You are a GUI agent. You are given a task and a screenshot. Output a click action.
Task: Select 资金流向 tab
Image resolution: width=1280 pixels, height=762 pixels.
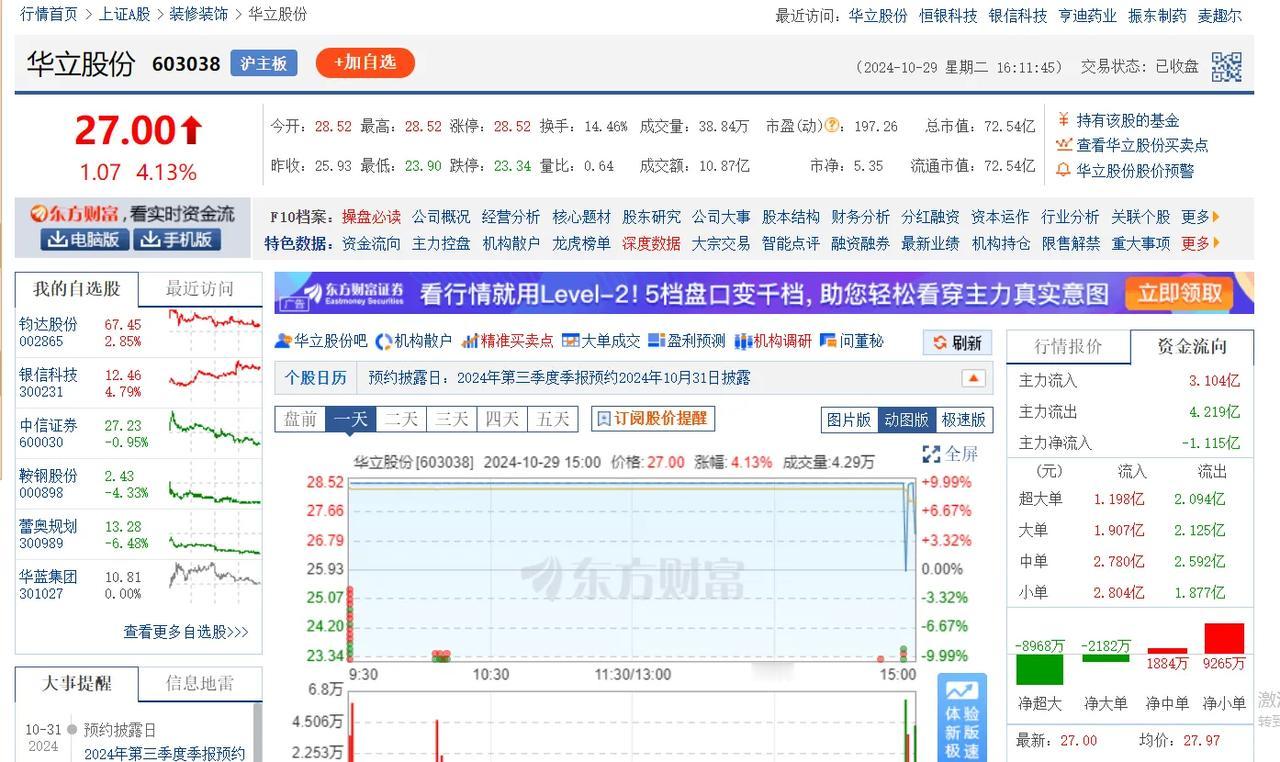pyautogui.click(x=1191, y=347)
